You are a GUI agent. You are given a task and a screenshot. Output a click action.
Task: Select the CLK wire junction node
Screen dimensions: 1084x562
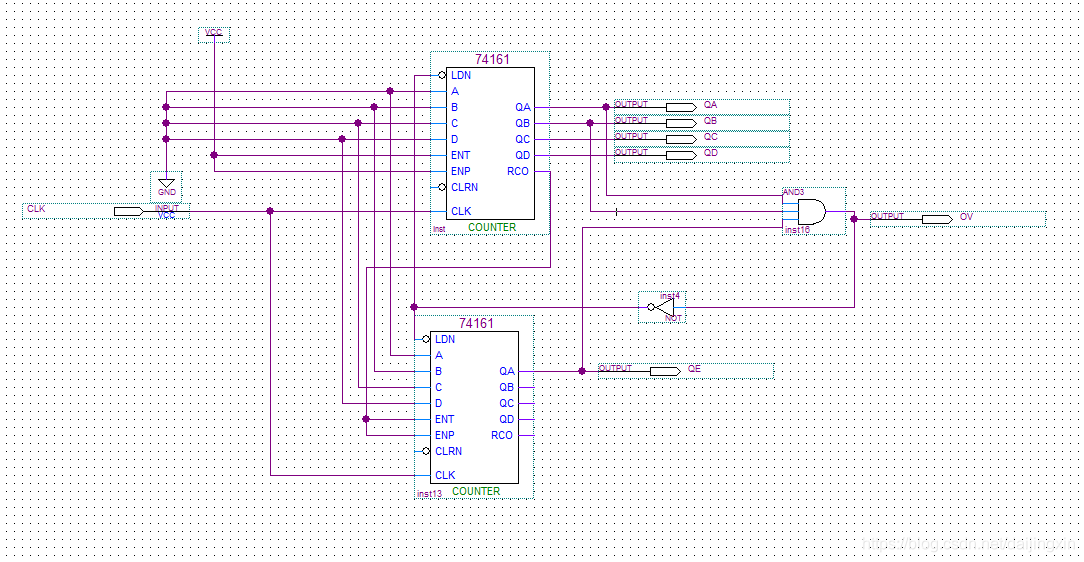(x=270, y=211)
